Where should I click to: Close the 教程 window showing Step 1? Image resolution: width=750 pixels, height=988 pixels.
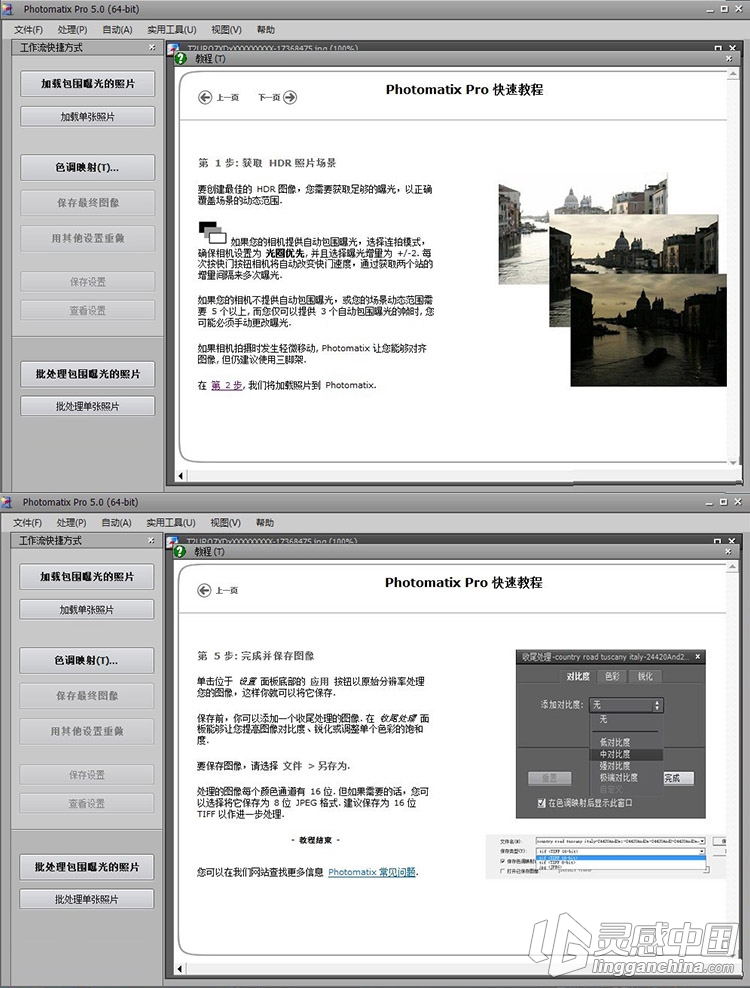point(729,59)
